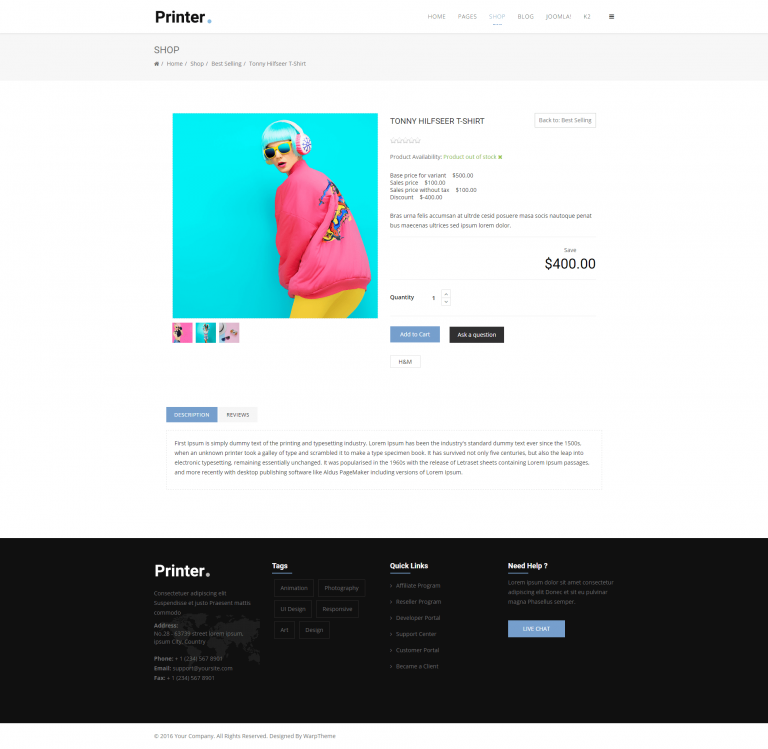Click the H&M manufacturer tag
Screen dimensions: 768x749
click(x=405, y=362)
